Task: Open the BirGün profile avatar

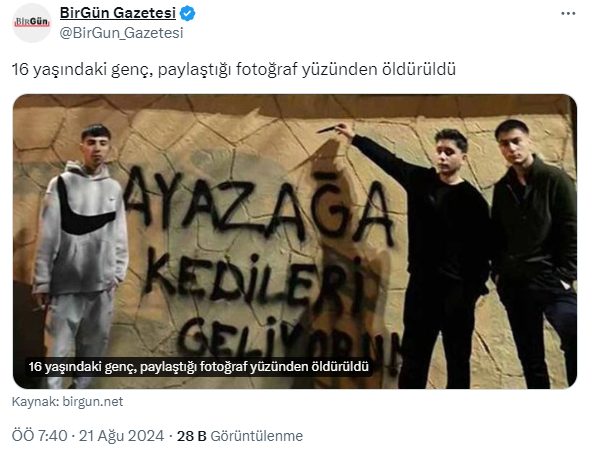Action: pyautogui.click(x=32, y=23)
